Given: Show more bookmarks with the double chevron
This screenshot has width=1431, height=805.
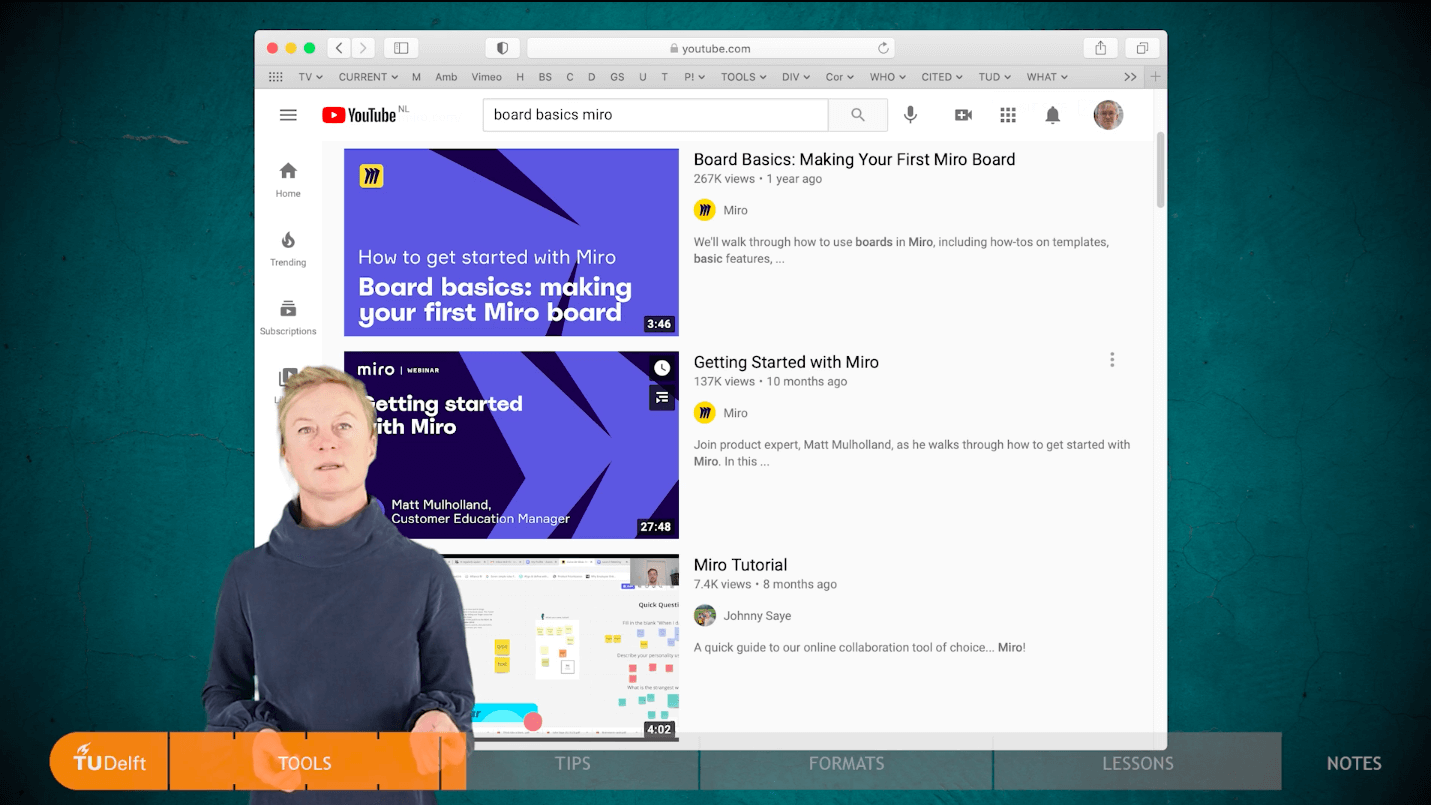Looking at the screenshot, I should coord(1130,77).
